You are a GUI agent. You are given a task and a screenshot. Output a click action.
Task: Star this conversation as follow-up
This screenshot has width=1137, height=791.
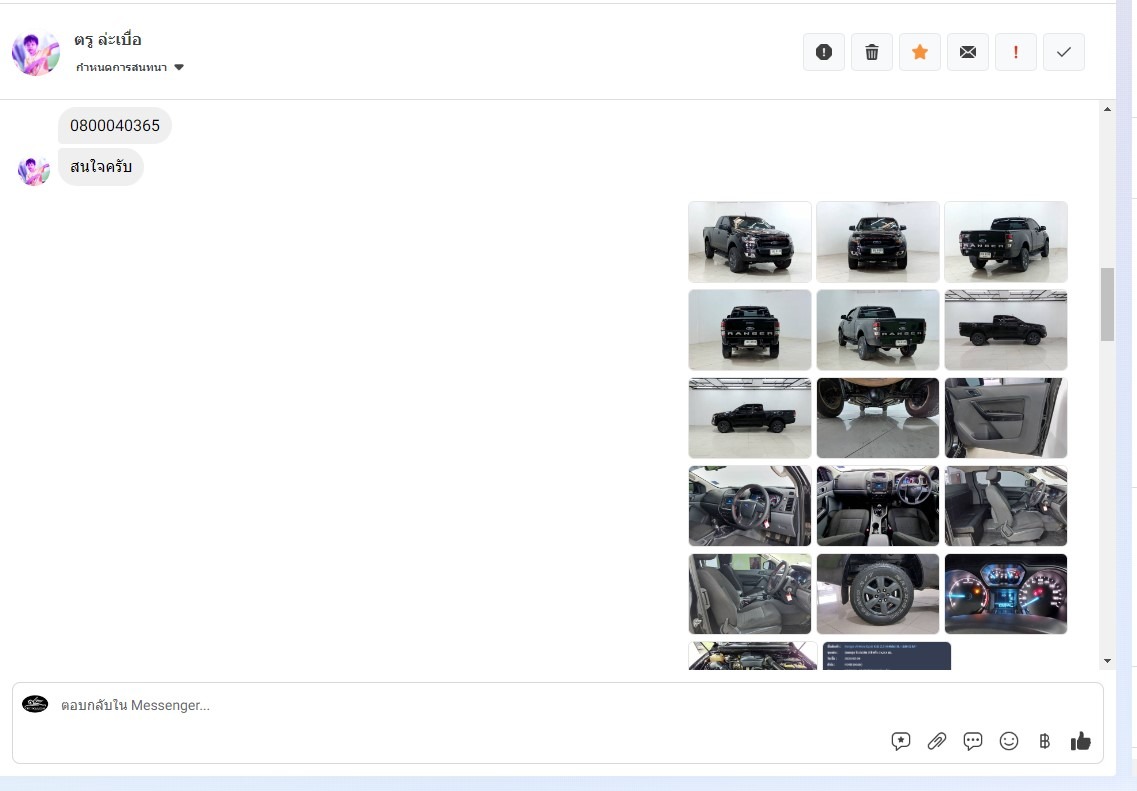click(919, 52)
